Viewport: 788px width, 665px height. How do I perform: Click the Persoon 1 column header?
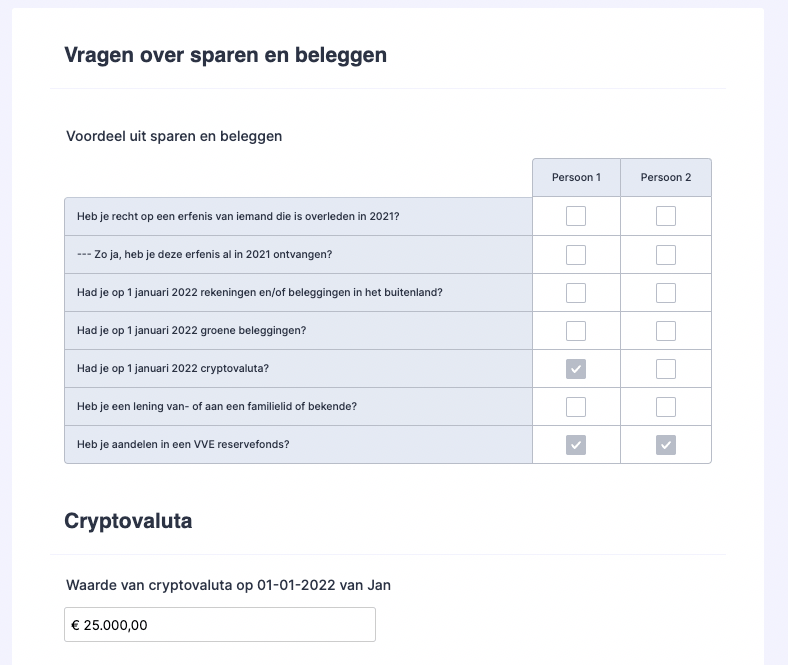576,178
